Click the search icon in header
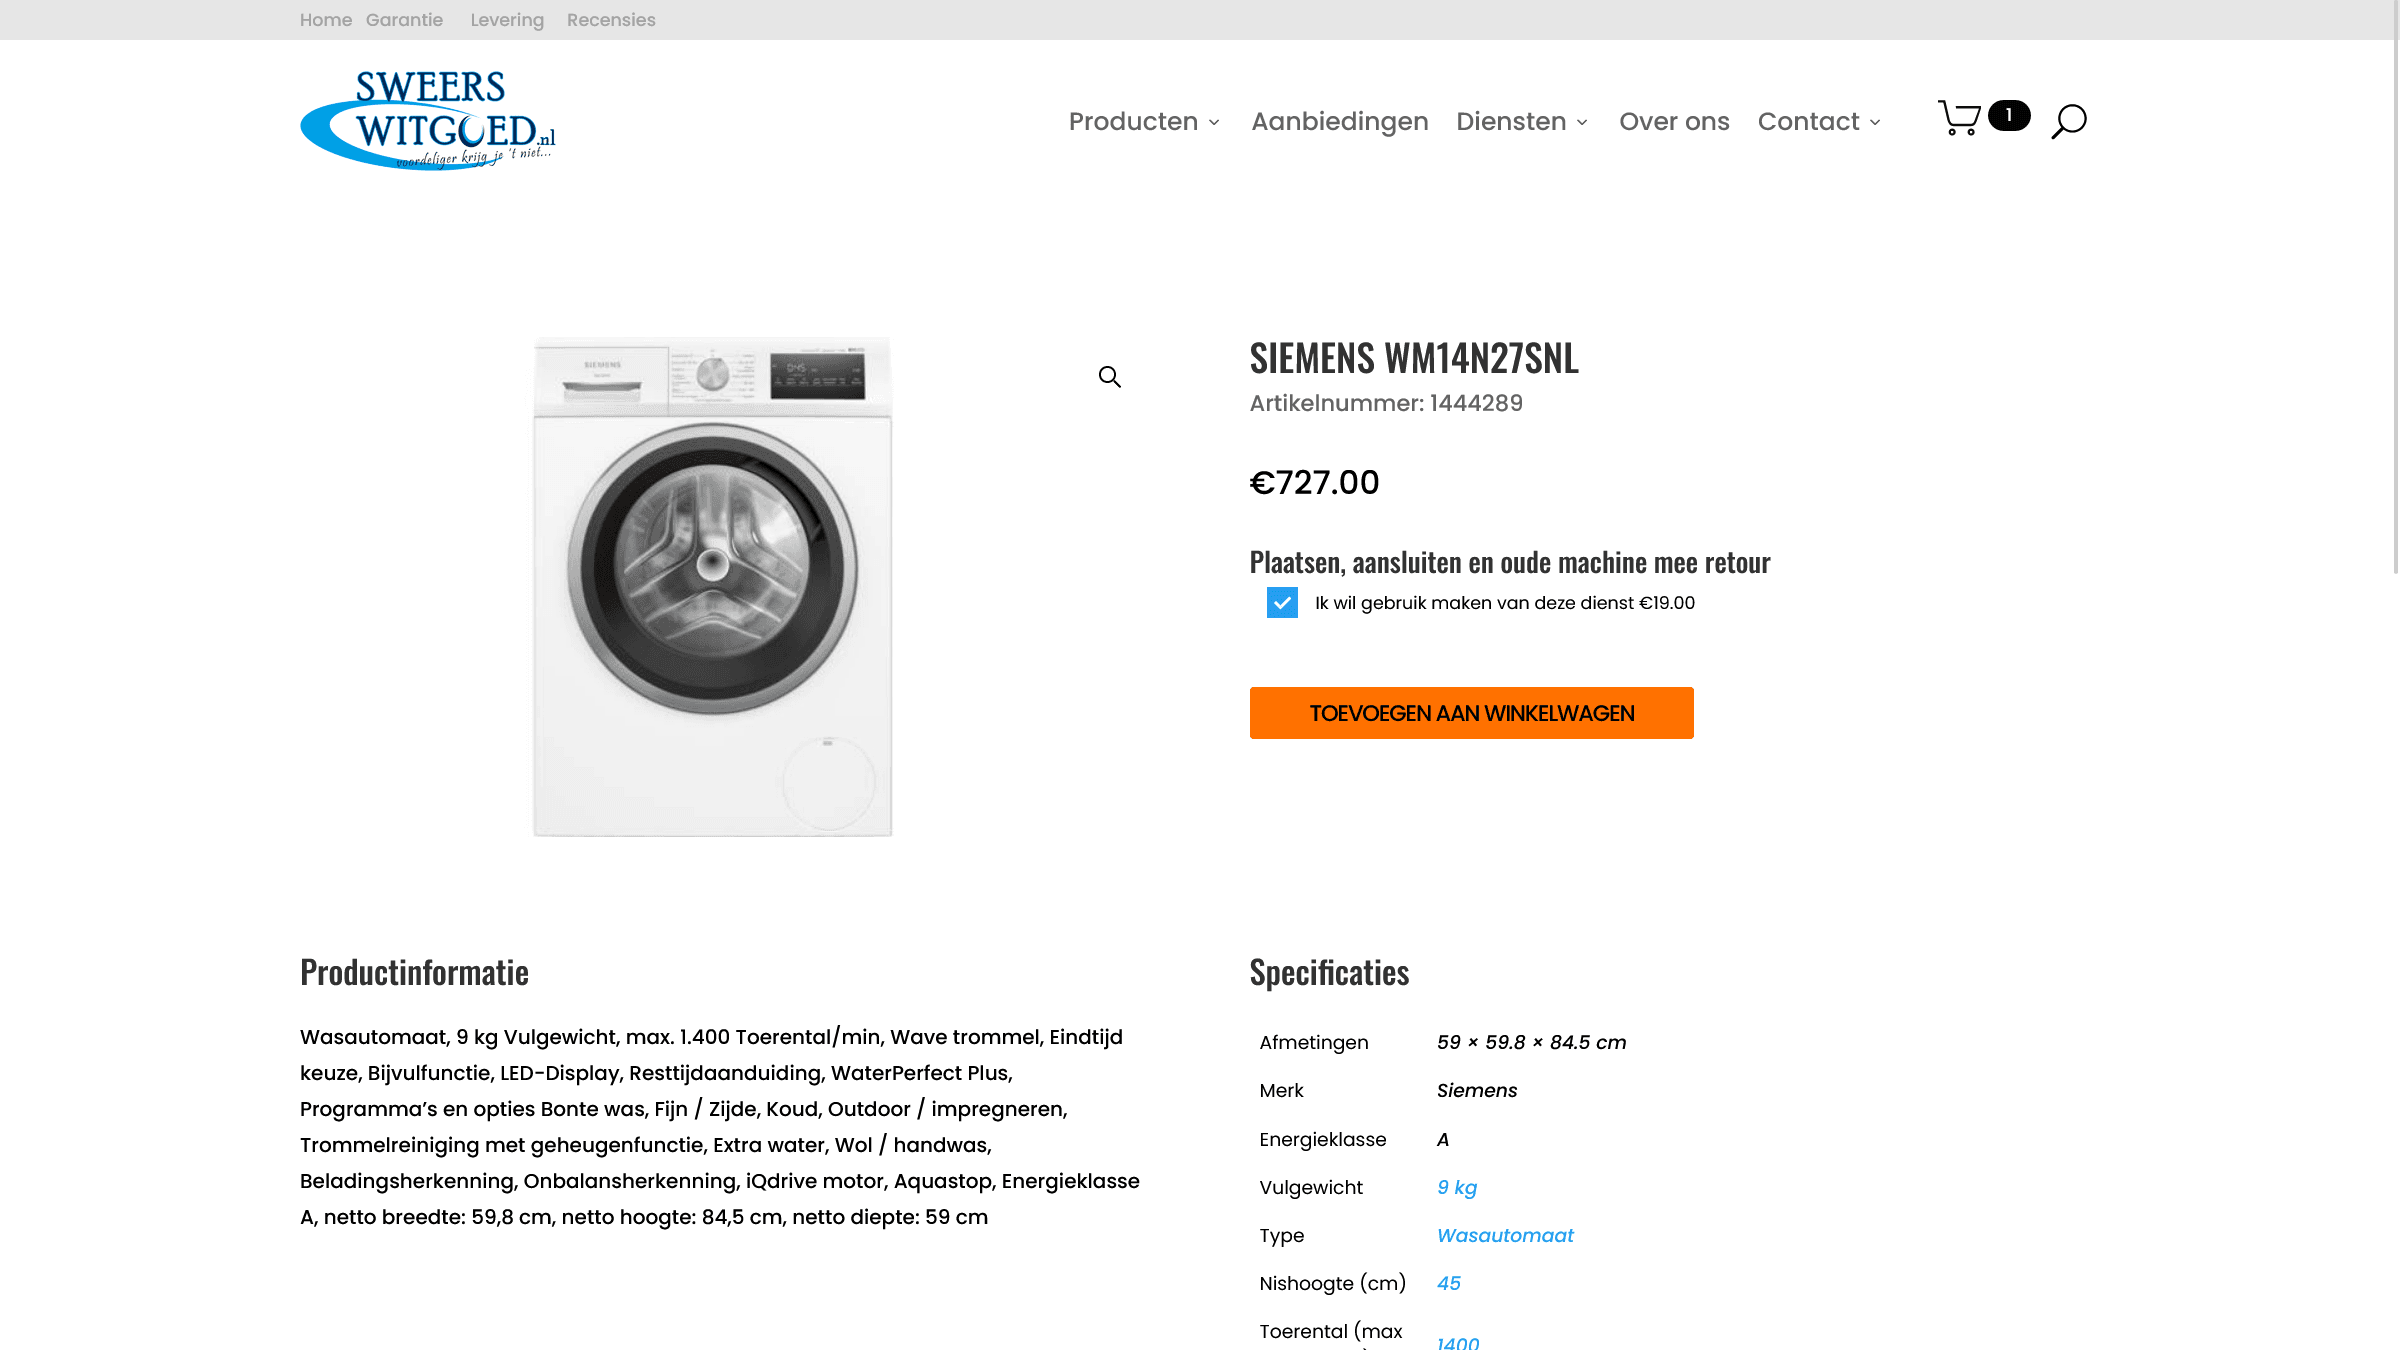Image resolution: width=2400 pixels, height=1350 pixels. [x=2068, y=121]
